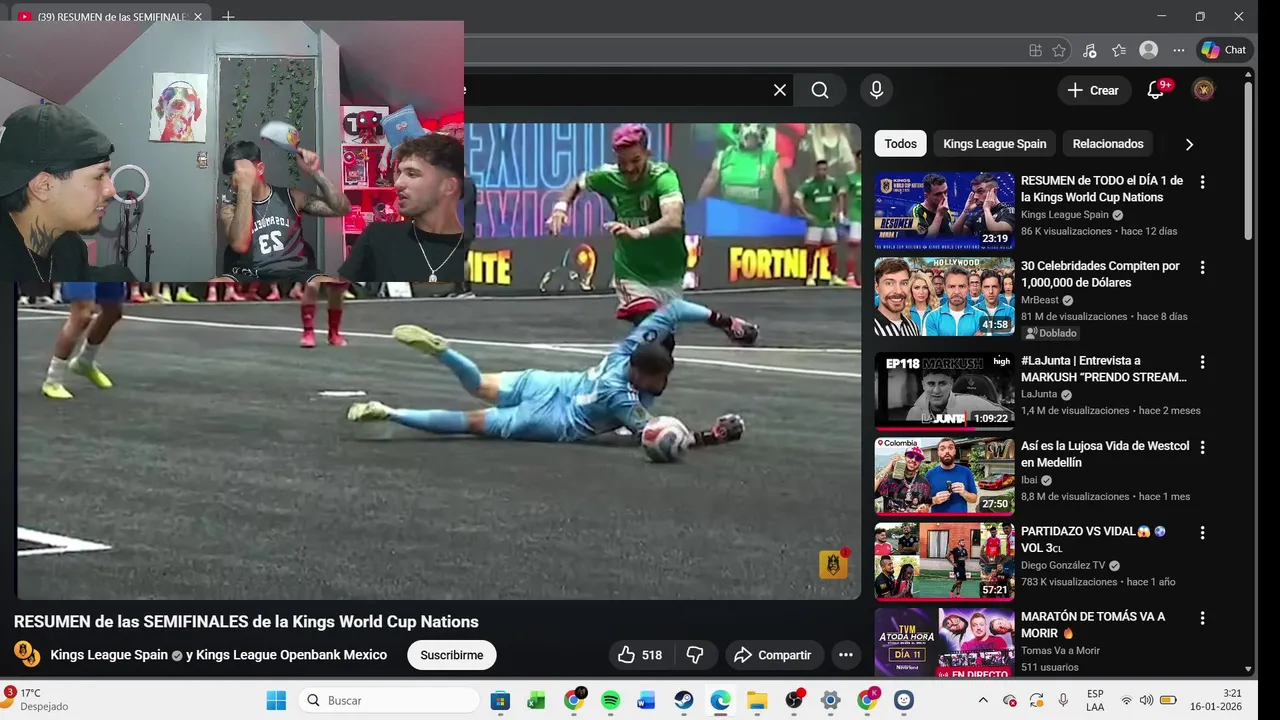Open Westcol en Medellín video thumbnail
This screenshot has width=1280, height=720.
944,475
